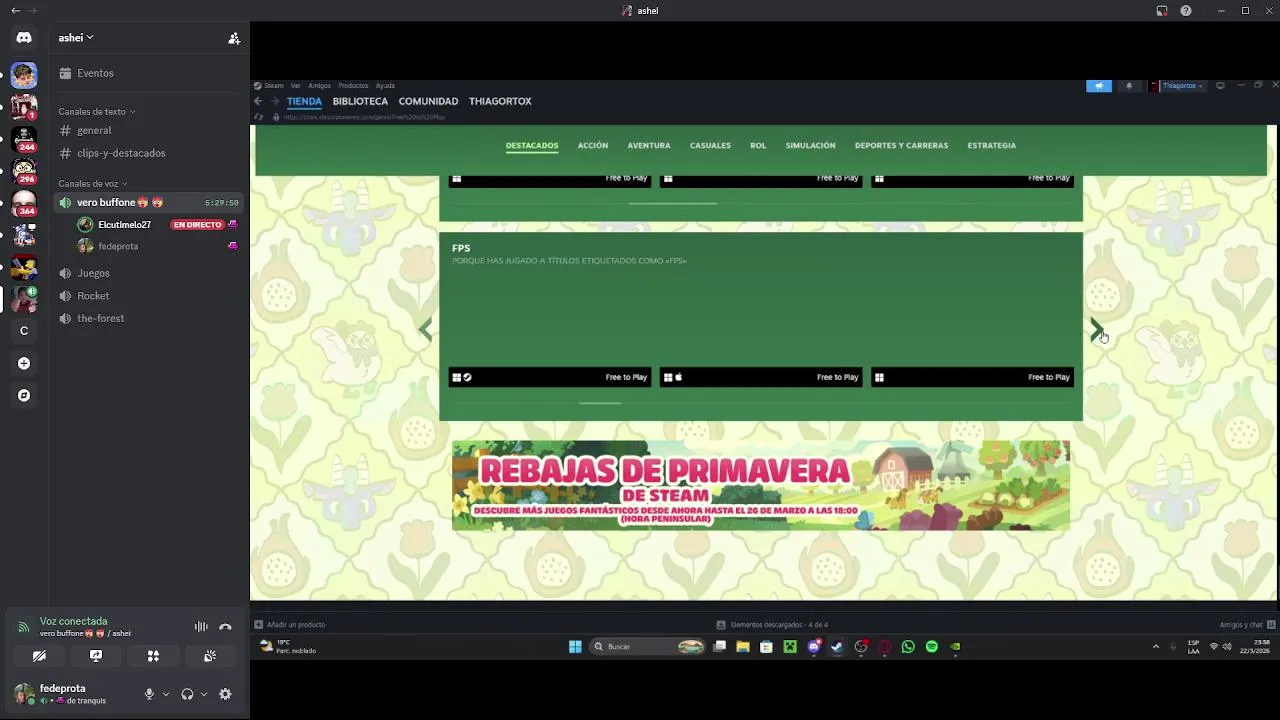Select the AVENTURA store category
This screenshot has height=720, width=1280.
pyautogui.click(x=649, y=145)
